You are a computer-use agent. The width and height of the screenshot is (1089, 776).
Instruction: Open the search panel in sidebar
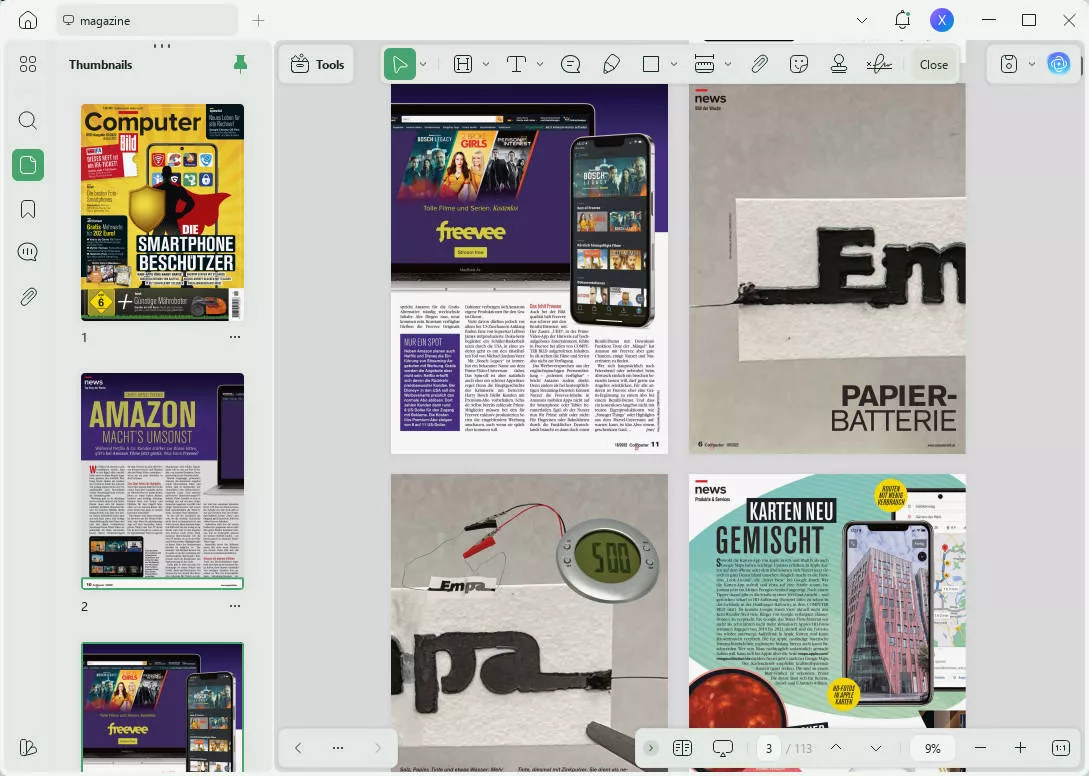(x=28, y=121)
